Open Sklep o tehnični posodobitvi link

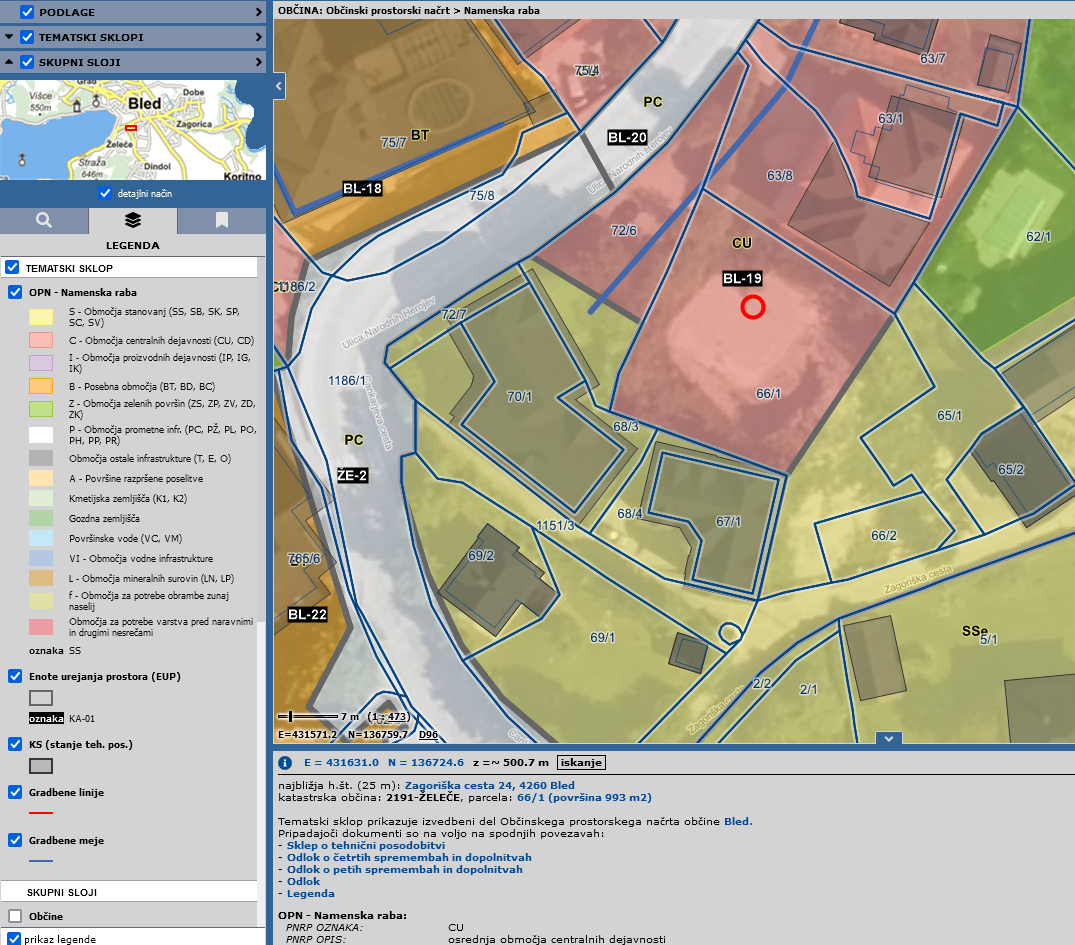click(365, 846)
